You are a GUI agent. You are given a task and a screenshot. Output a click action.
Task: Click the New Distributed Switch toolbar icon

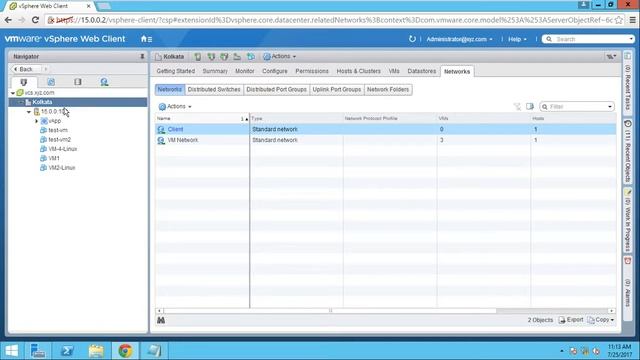coord(251,57)
